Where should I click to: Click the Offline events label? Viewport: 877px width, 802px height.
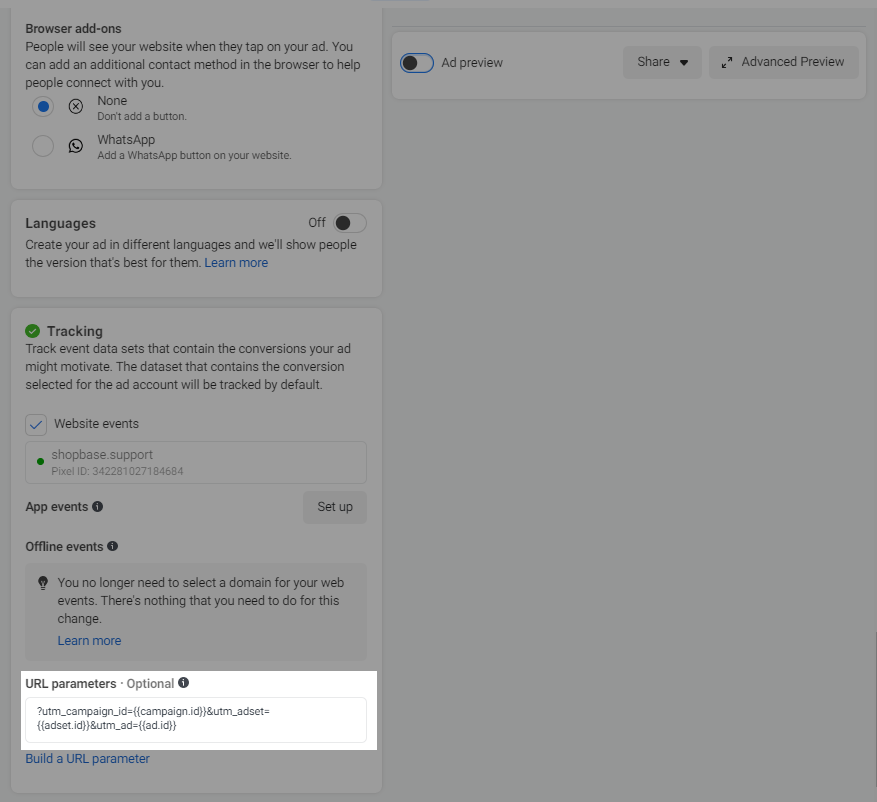pyautogui.click(x=64, y=546)
